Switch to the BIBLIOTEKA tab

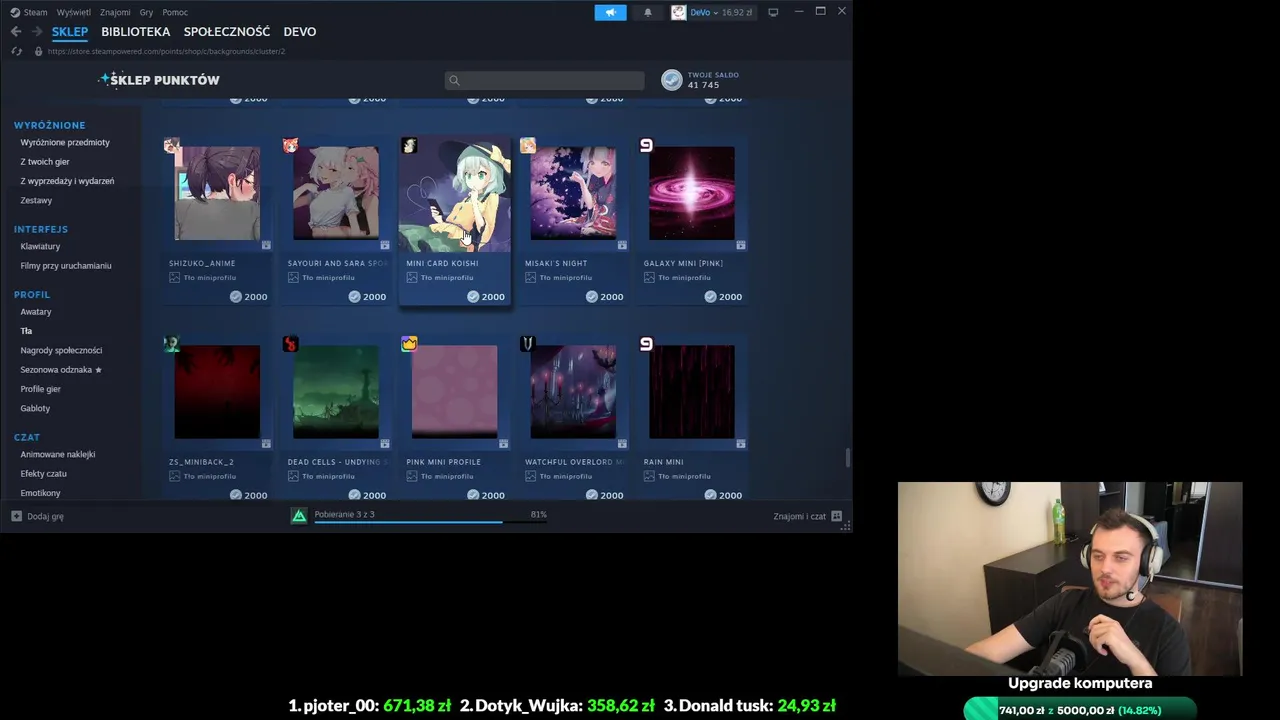tap(135, 32)
